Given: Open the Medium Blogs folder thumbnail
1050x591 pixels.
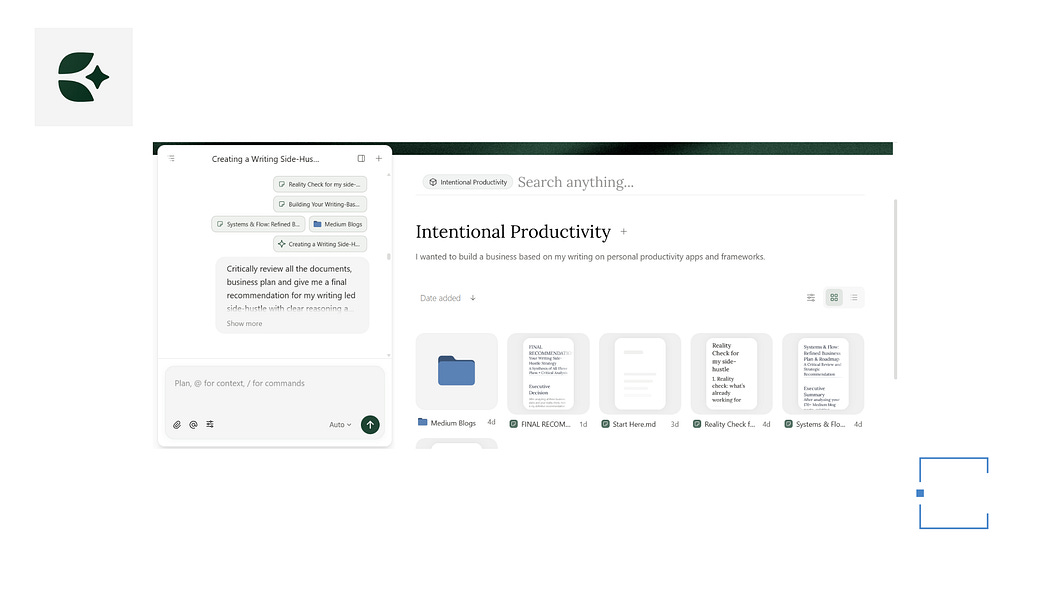Looking at the screenshot, I should pos(457,371).
